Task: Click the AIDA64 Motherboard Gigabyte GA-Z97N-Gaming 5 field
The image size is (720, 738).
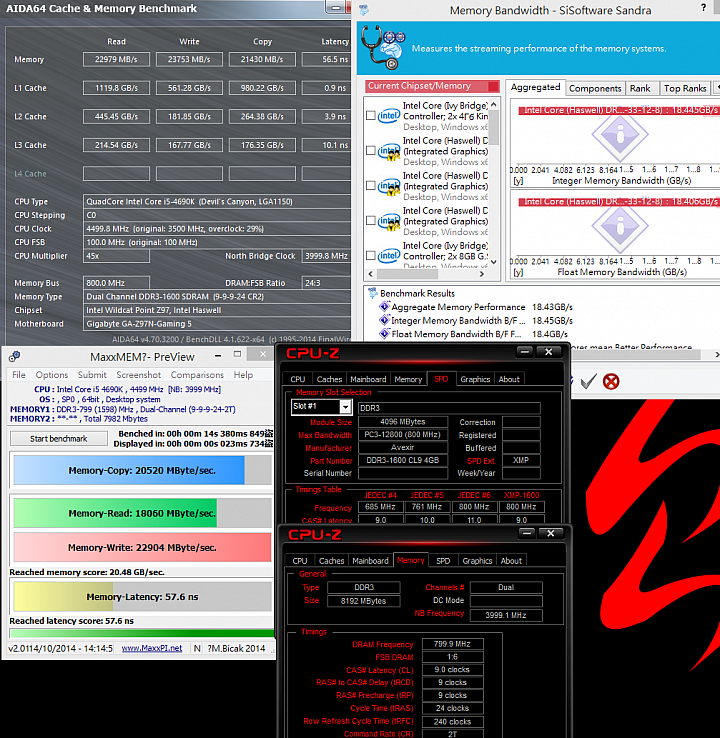Action: pyautogui.click(x=217, y=324)
